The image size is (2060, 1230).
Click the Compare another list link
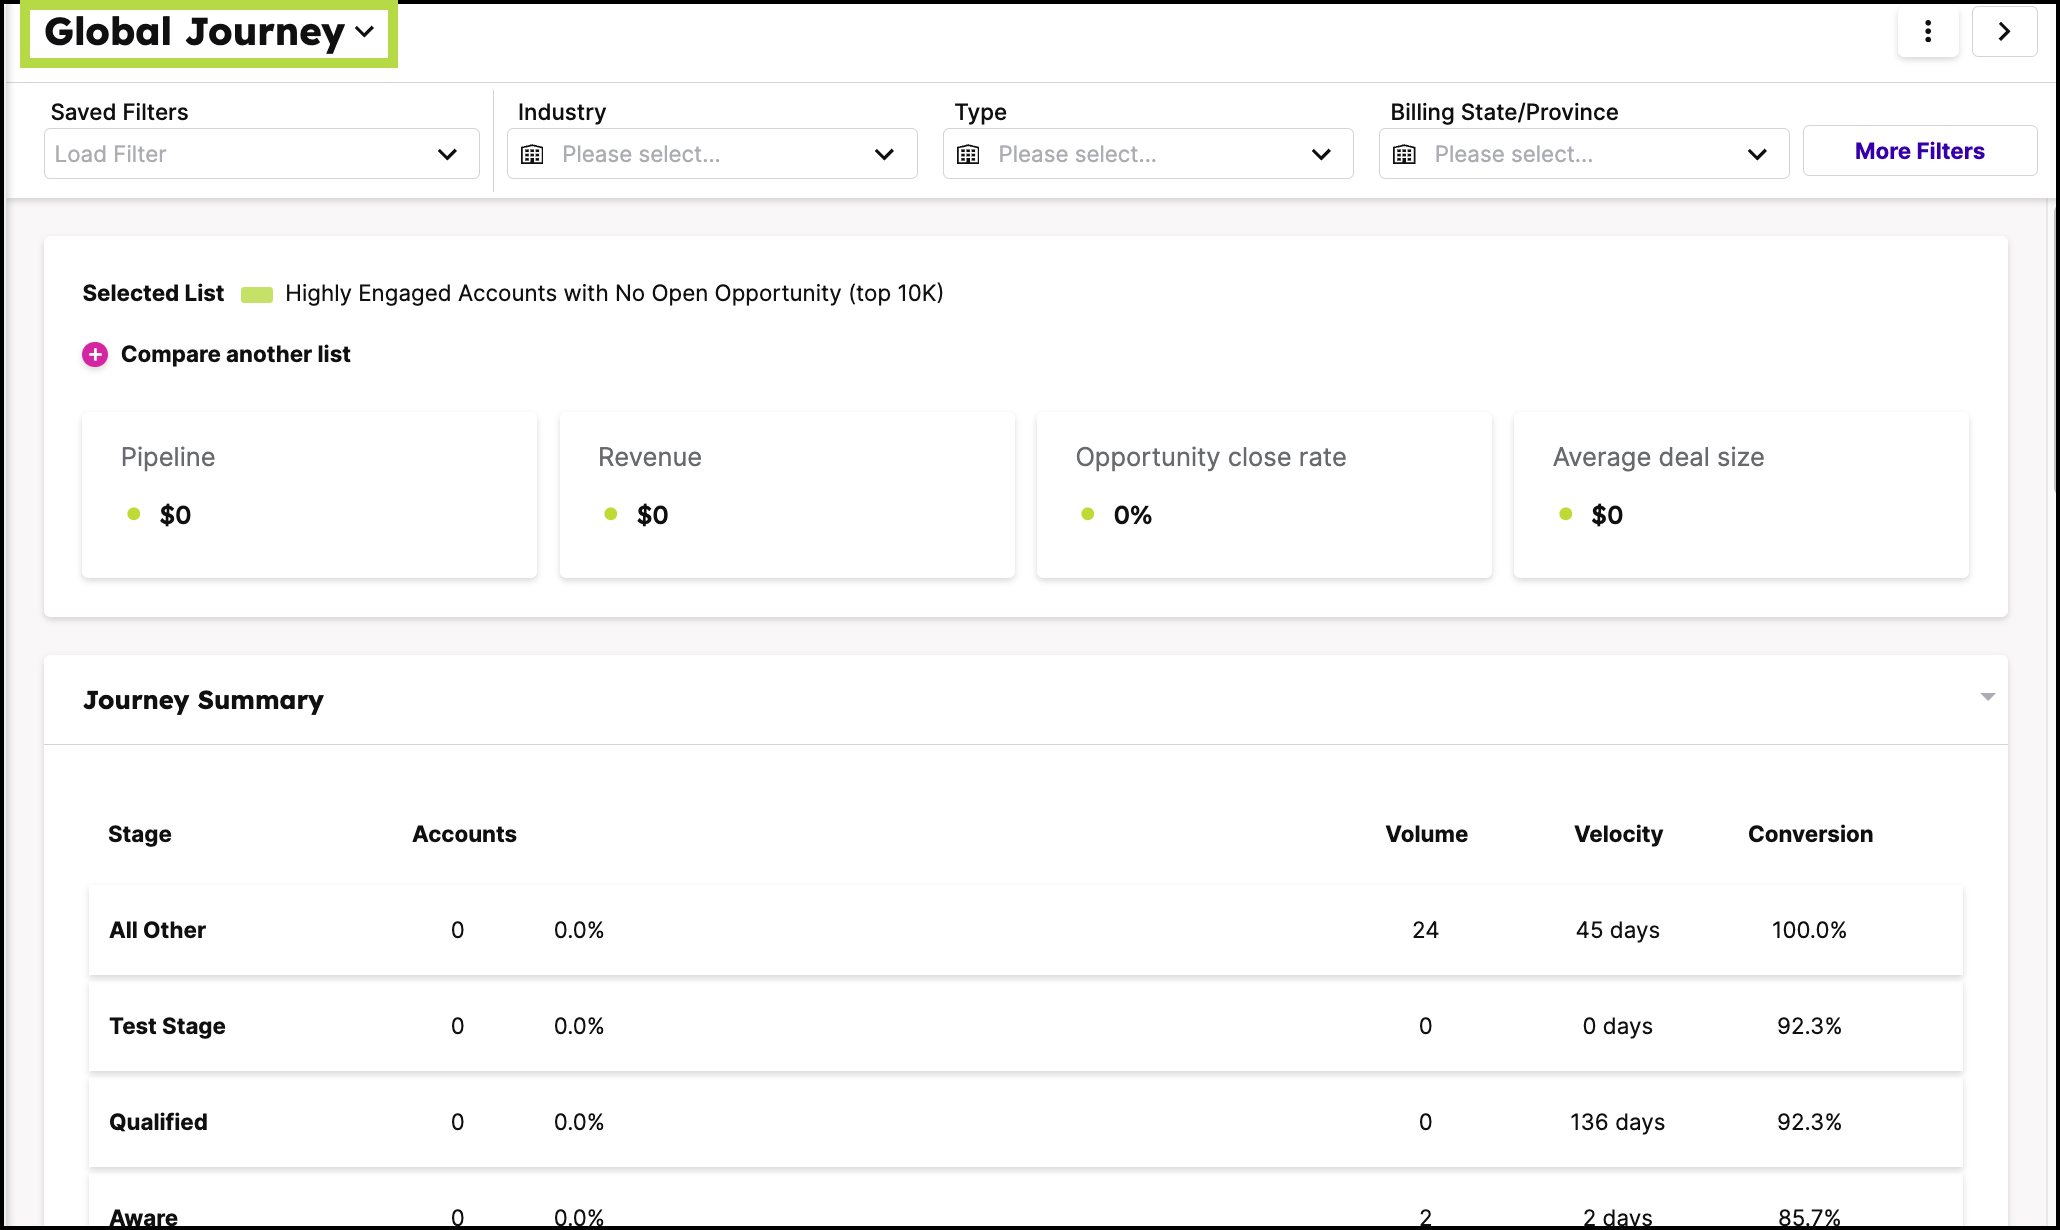(x=235, y=354)
